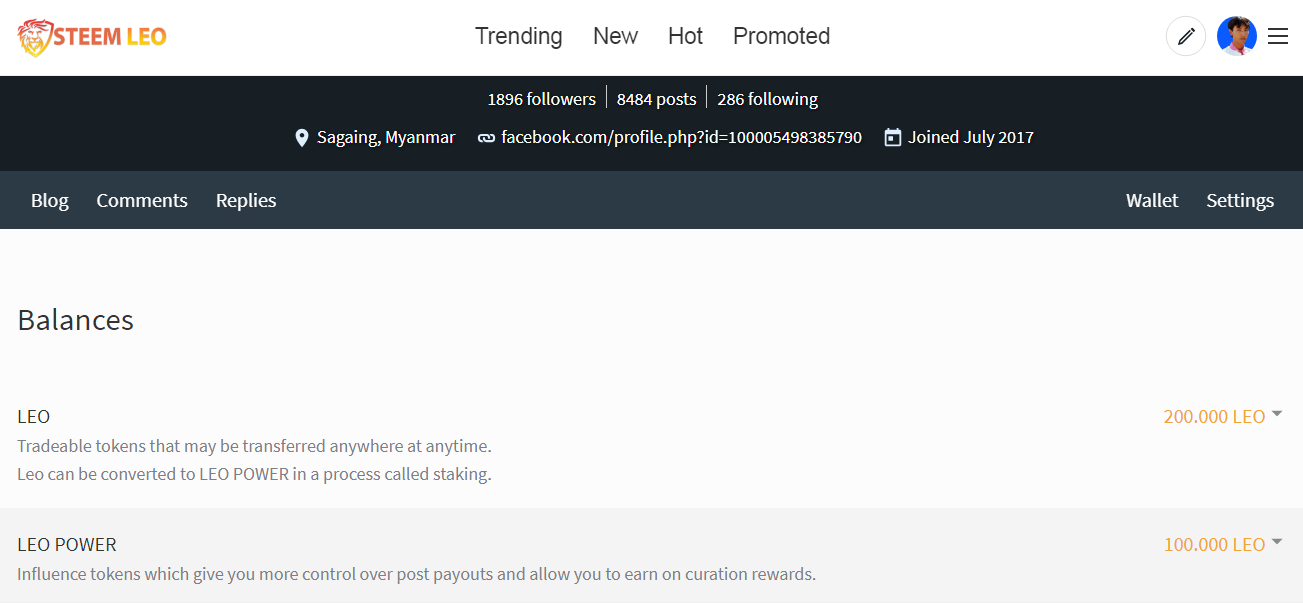Viewport: 1303px width, 603px height.
Task: Click the LEO row title
Action: [34, 416]
